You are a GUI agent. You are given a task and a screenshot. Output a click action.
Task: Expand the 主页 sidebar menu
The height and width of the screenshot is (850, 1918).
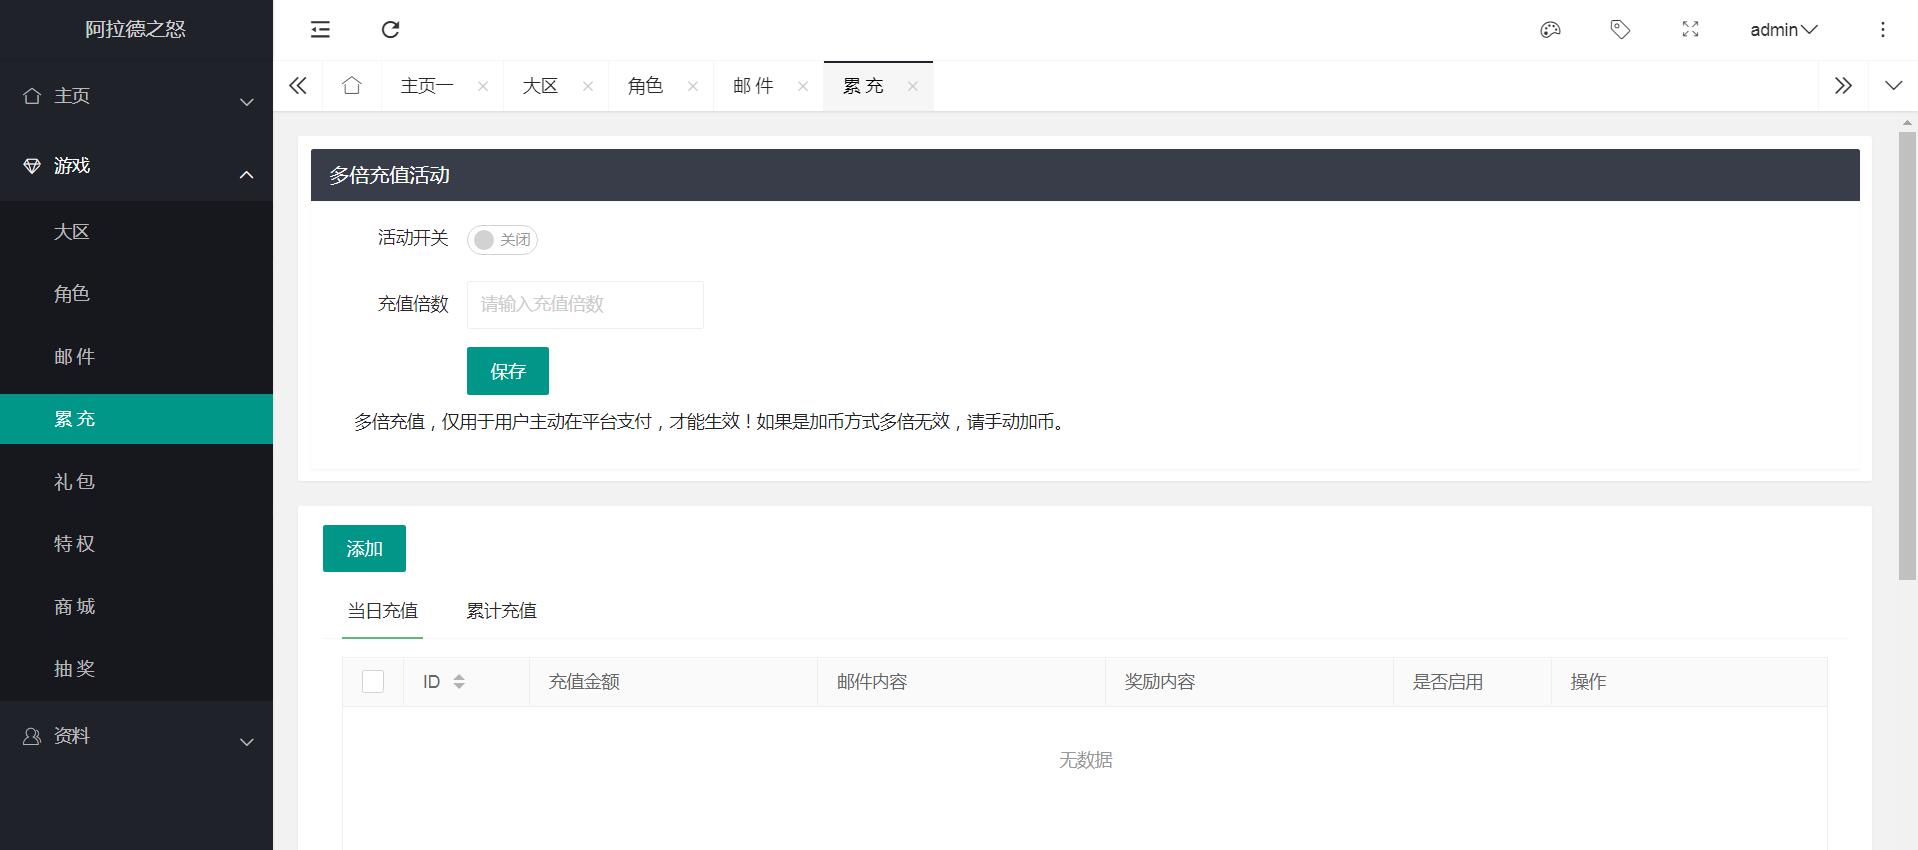(136, 97)
